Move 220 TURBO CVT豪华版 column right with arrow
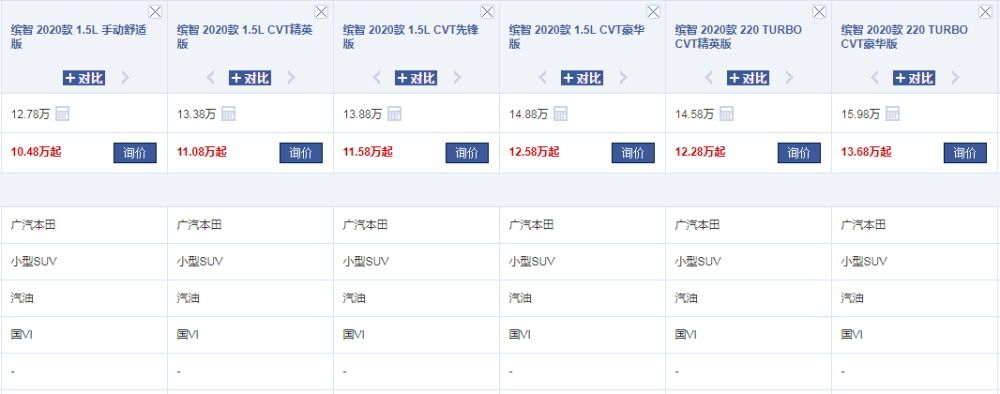Screen dimensions: 1000x394 point(955,78)
